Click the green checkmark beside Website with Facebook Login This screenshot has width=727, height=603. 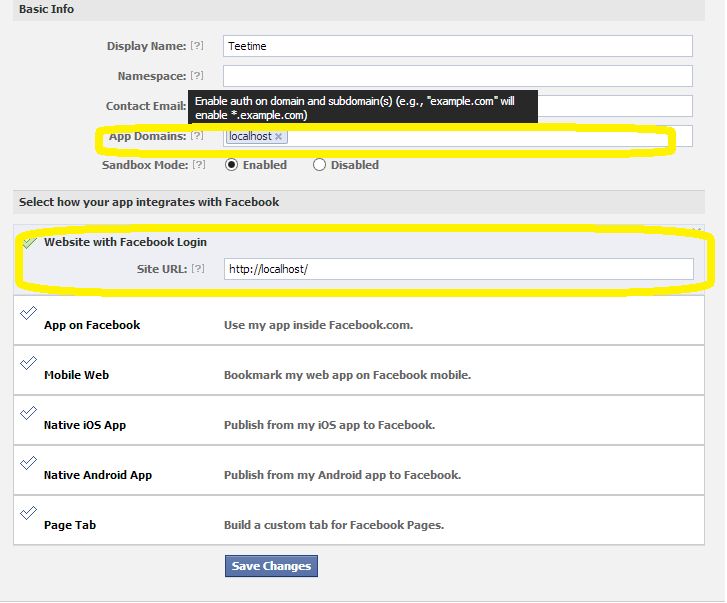[30, 242]
